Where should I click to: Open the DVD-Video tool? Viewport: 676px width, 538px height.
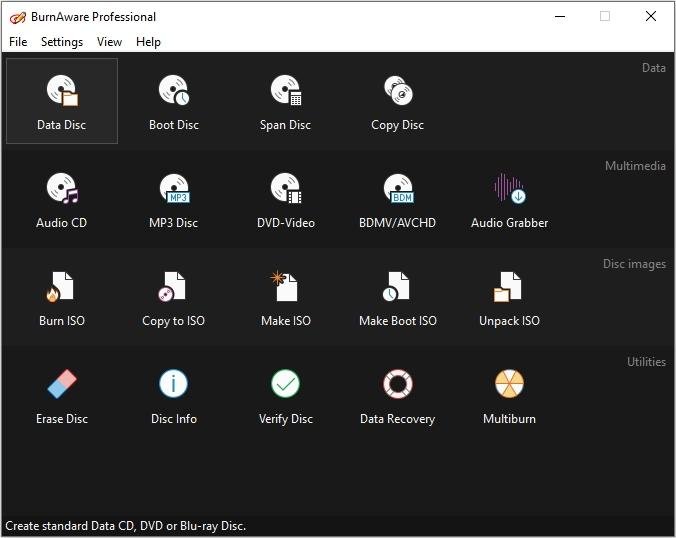coord(286,198)
